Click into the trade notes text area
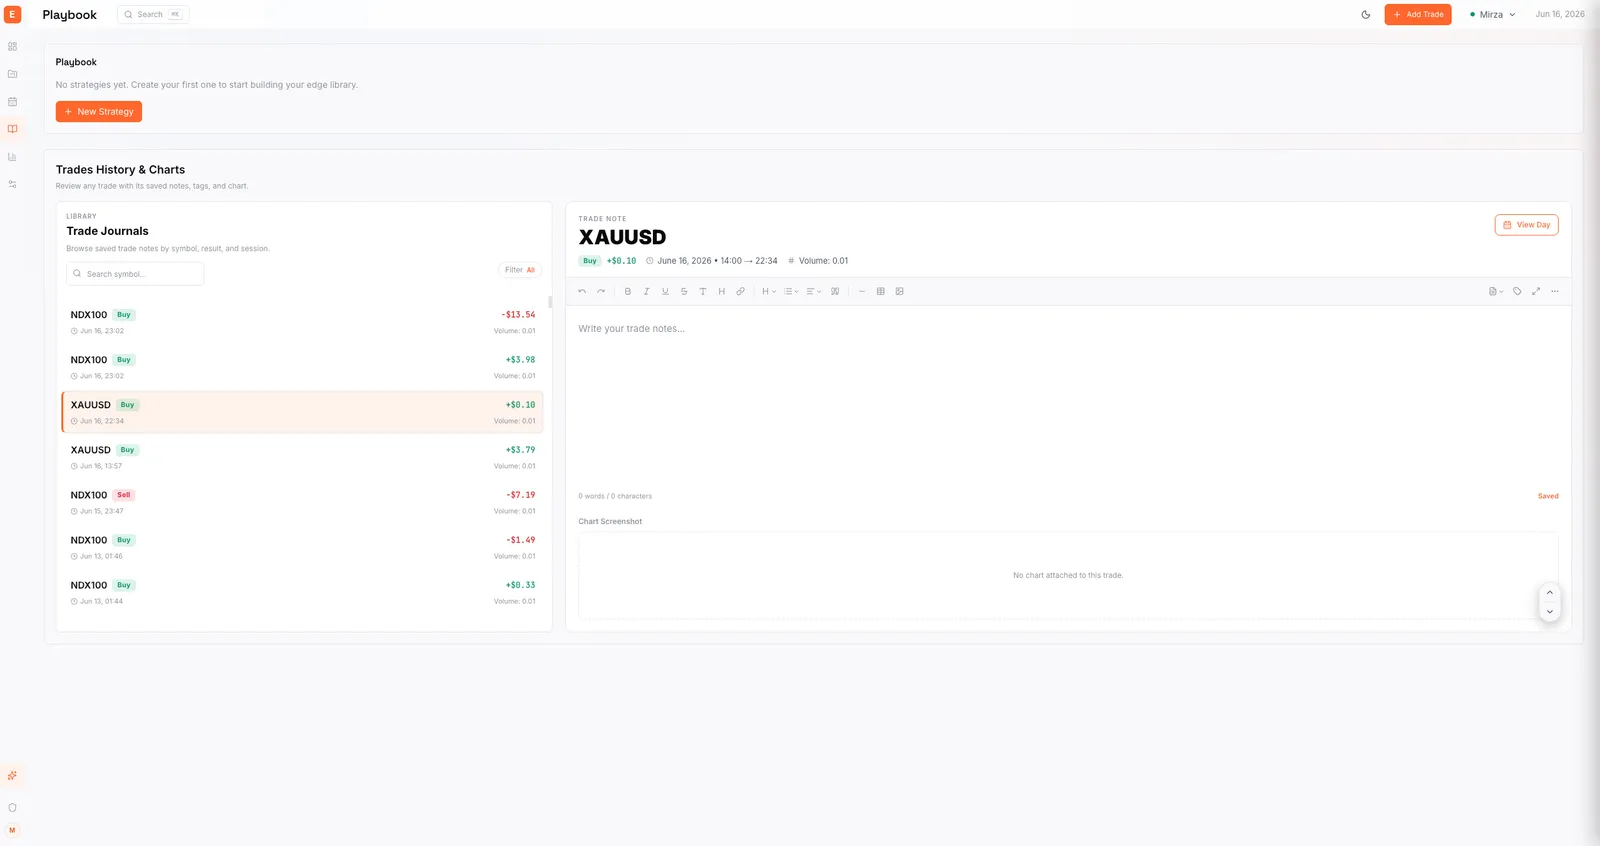Image resolution: width=1600 pixels, height=846 pixels. pos(1068,400)
